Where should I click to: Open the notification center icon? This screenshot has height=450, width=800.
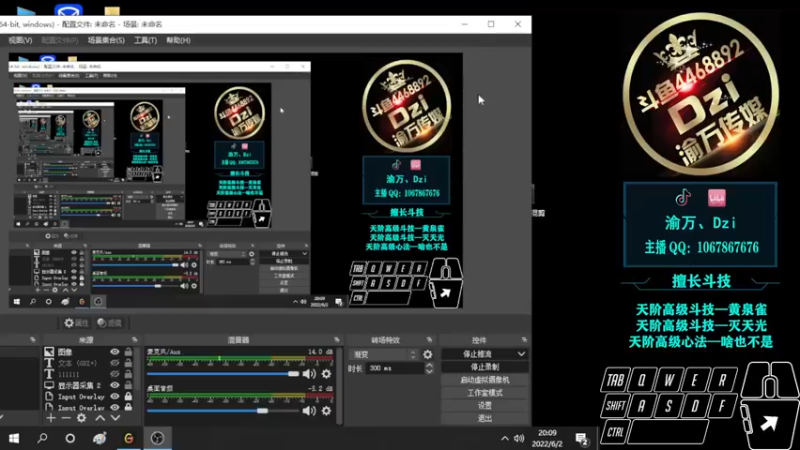pyautogui.click(x=582, y=439)
